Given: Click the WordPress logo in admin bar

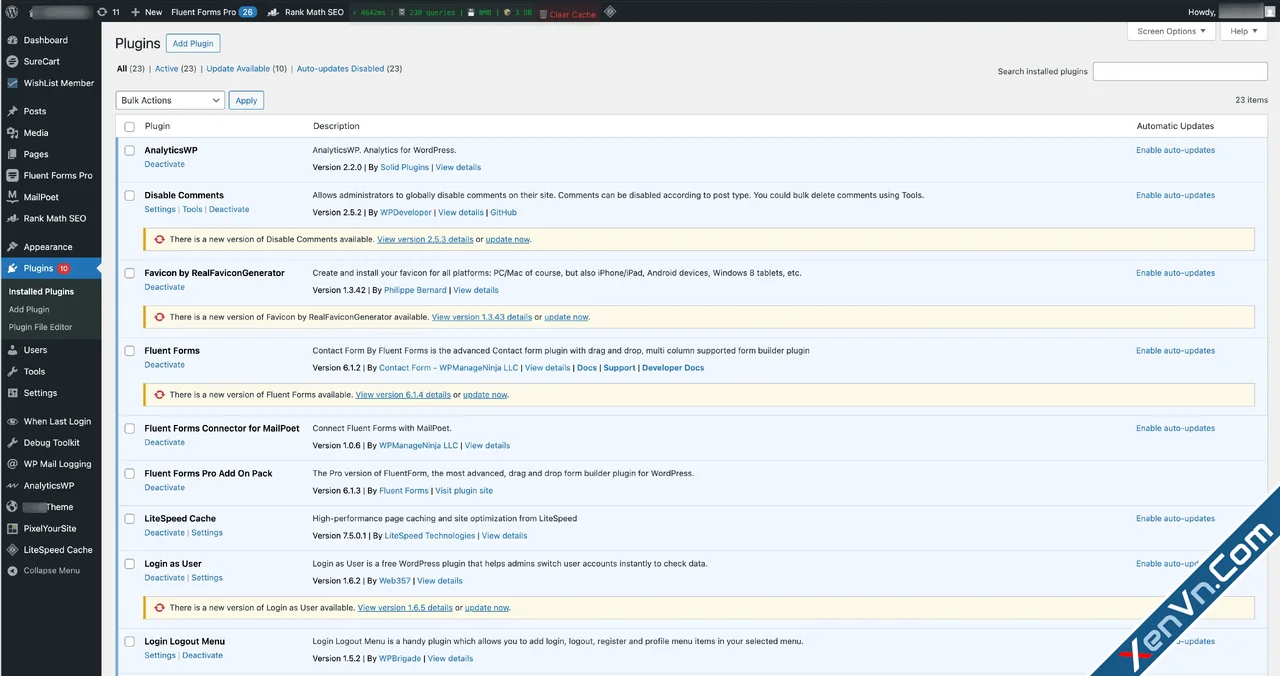Looking at the screenshot, I should [x=13, y=12].
